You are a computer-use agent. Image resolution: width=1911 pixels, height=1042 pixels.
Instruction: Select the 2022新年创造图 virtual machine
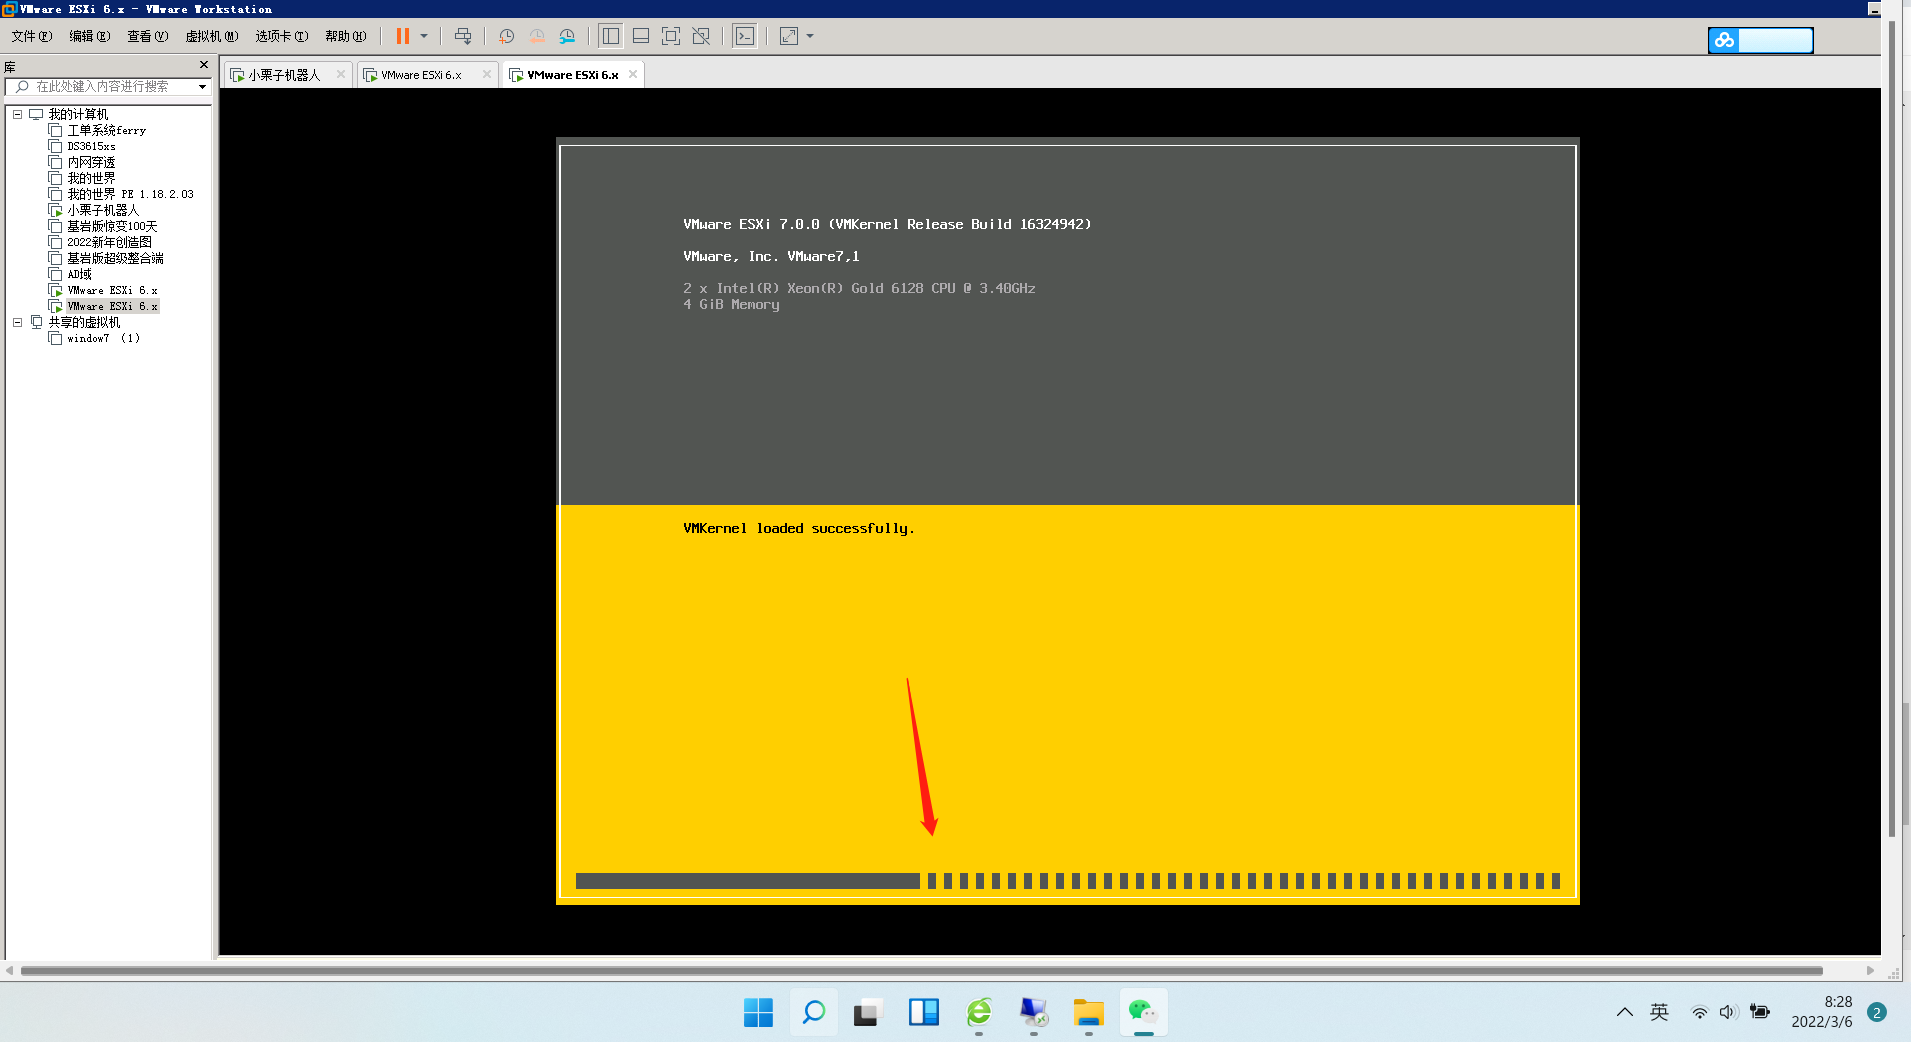click(109, 242)
